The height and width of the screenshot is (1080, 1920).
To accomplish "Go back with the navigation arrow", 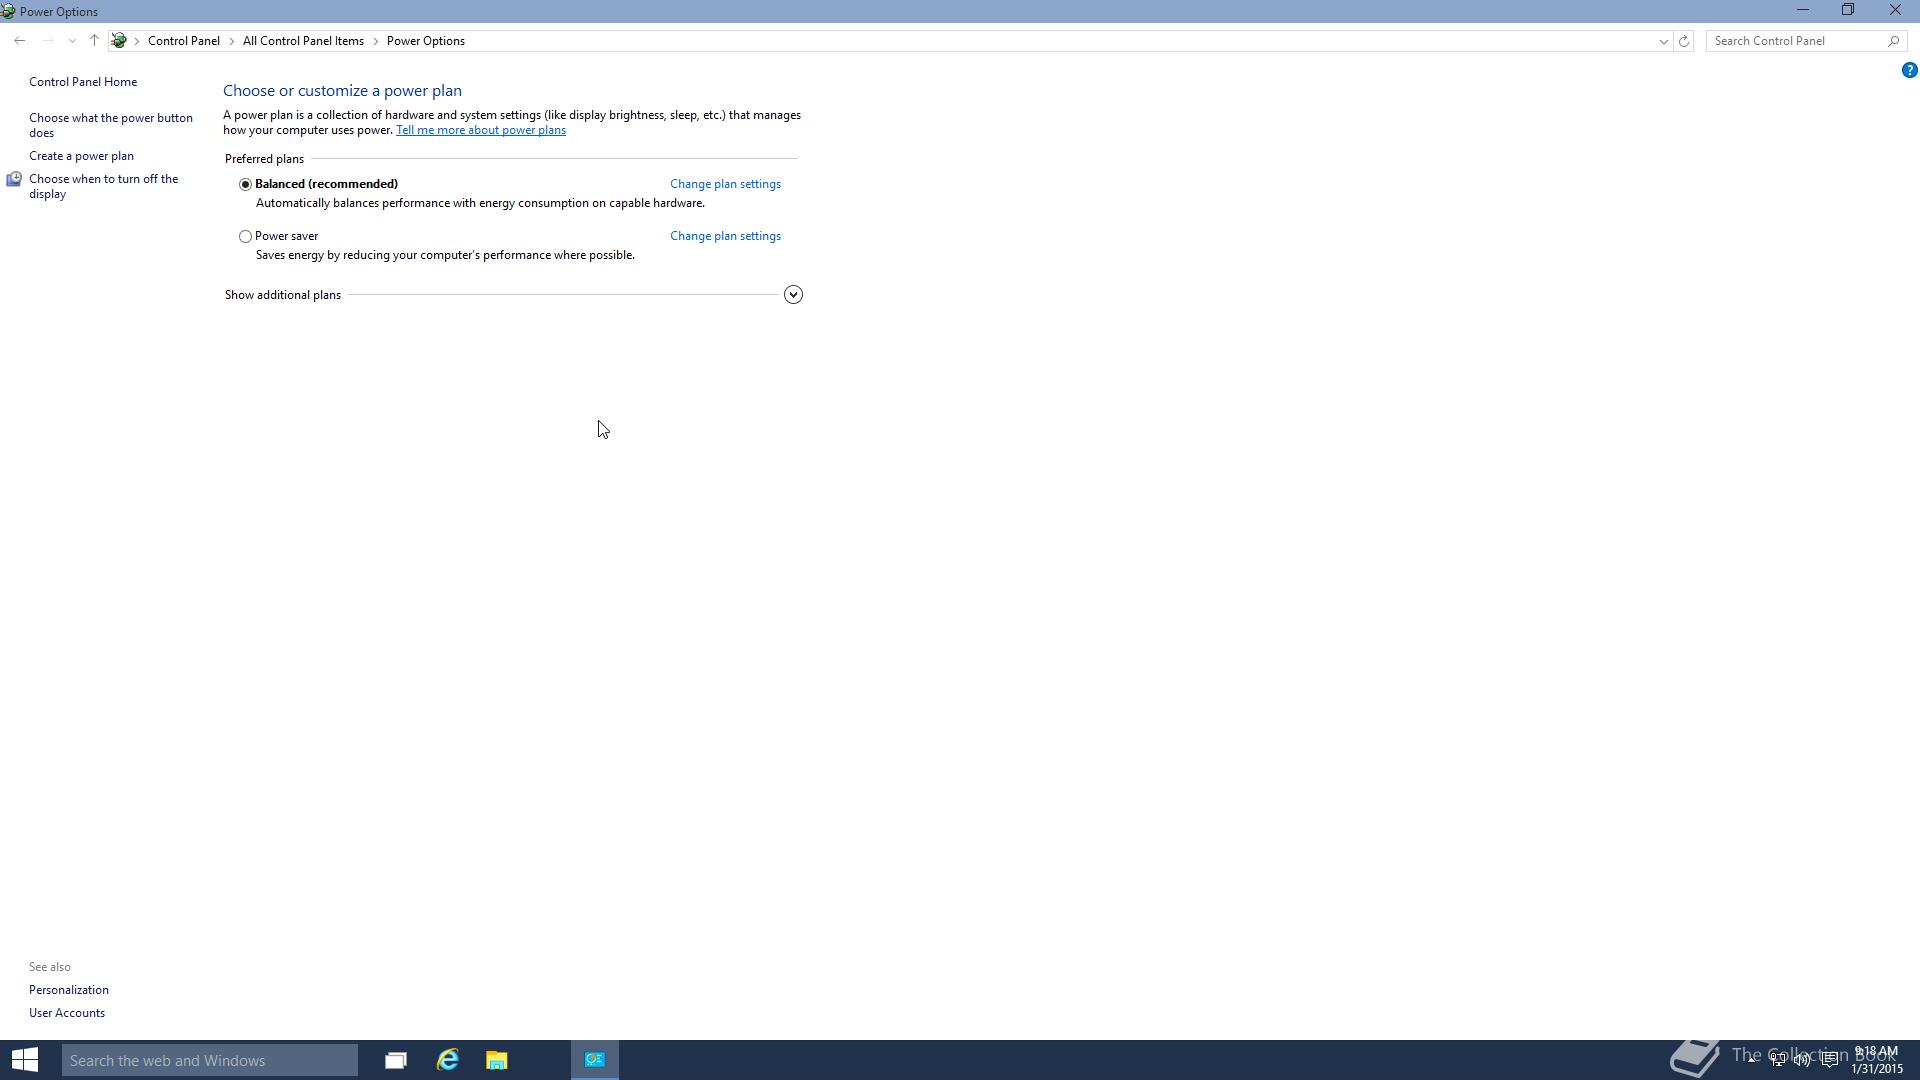I will tap(20, 41).
